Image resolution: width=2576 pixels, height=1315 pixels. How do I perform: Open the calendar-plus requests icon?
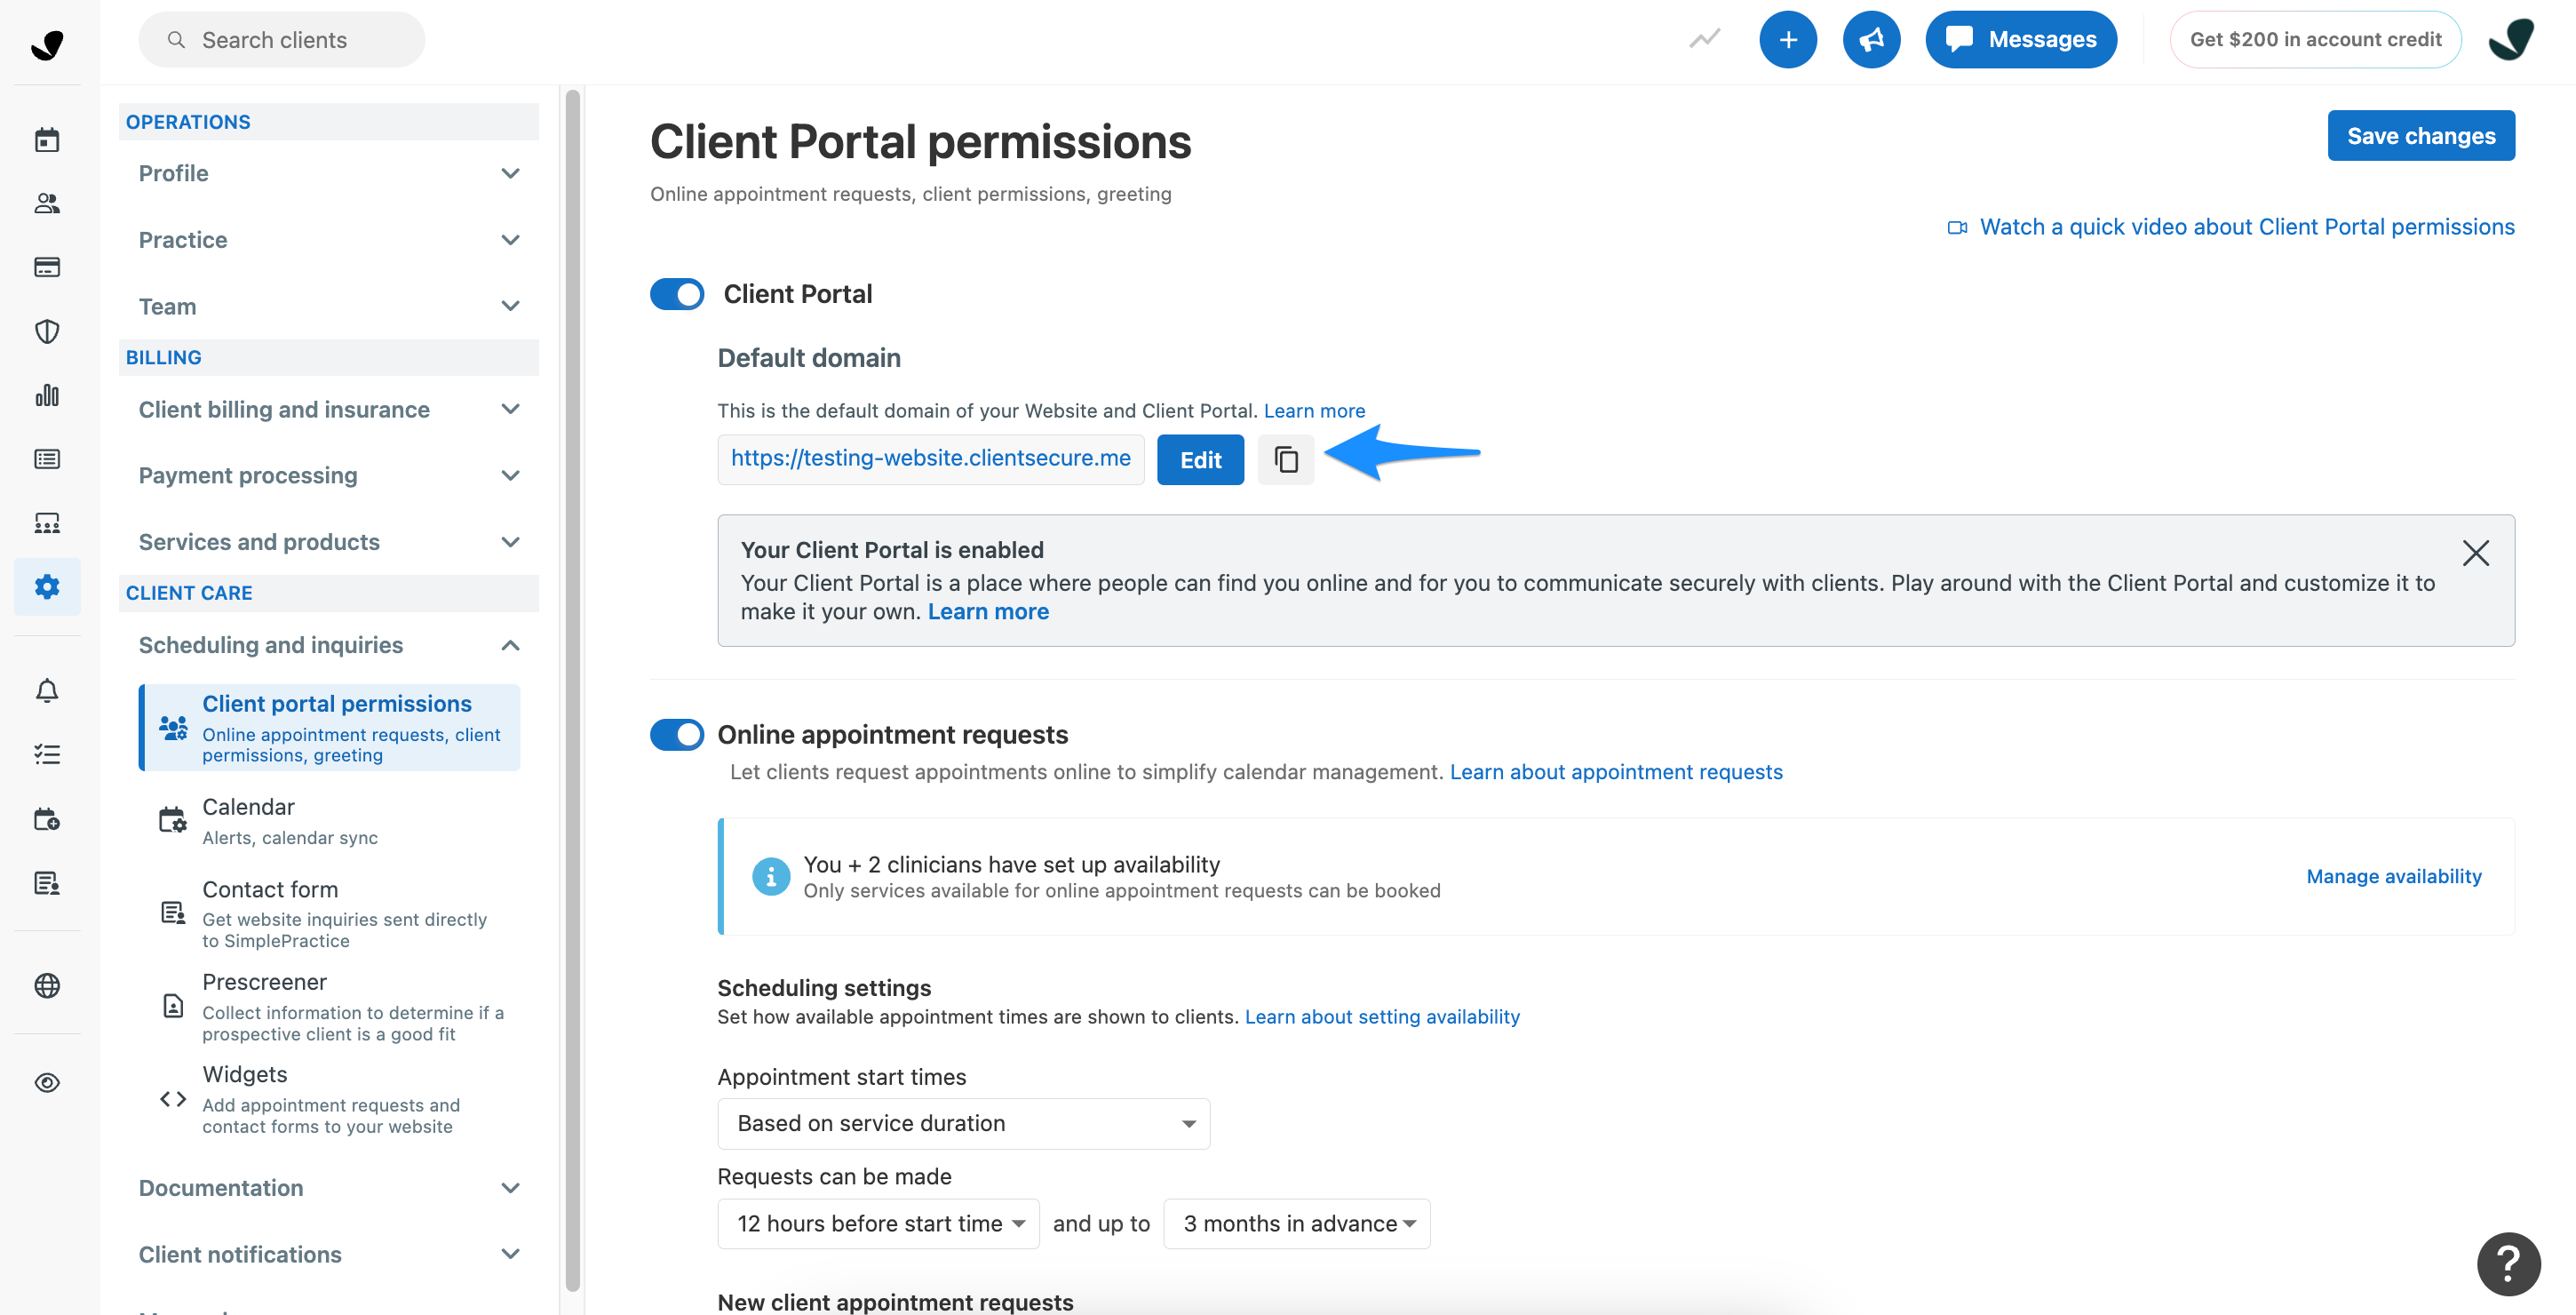coord(47,819)
